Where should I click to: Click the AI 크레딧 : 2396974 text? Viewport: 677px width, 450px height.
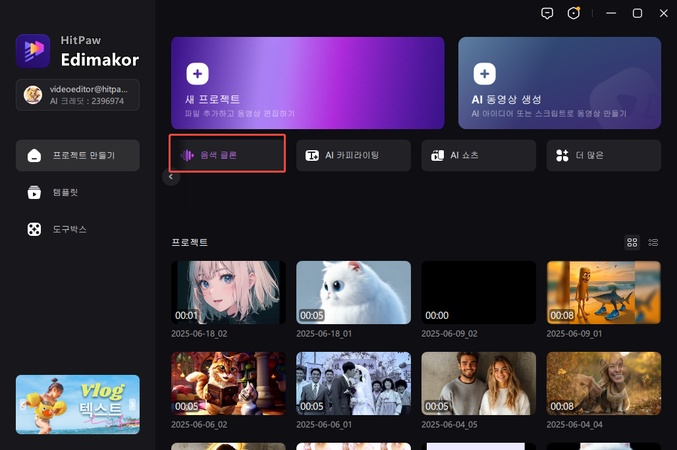tap(87, 101)
